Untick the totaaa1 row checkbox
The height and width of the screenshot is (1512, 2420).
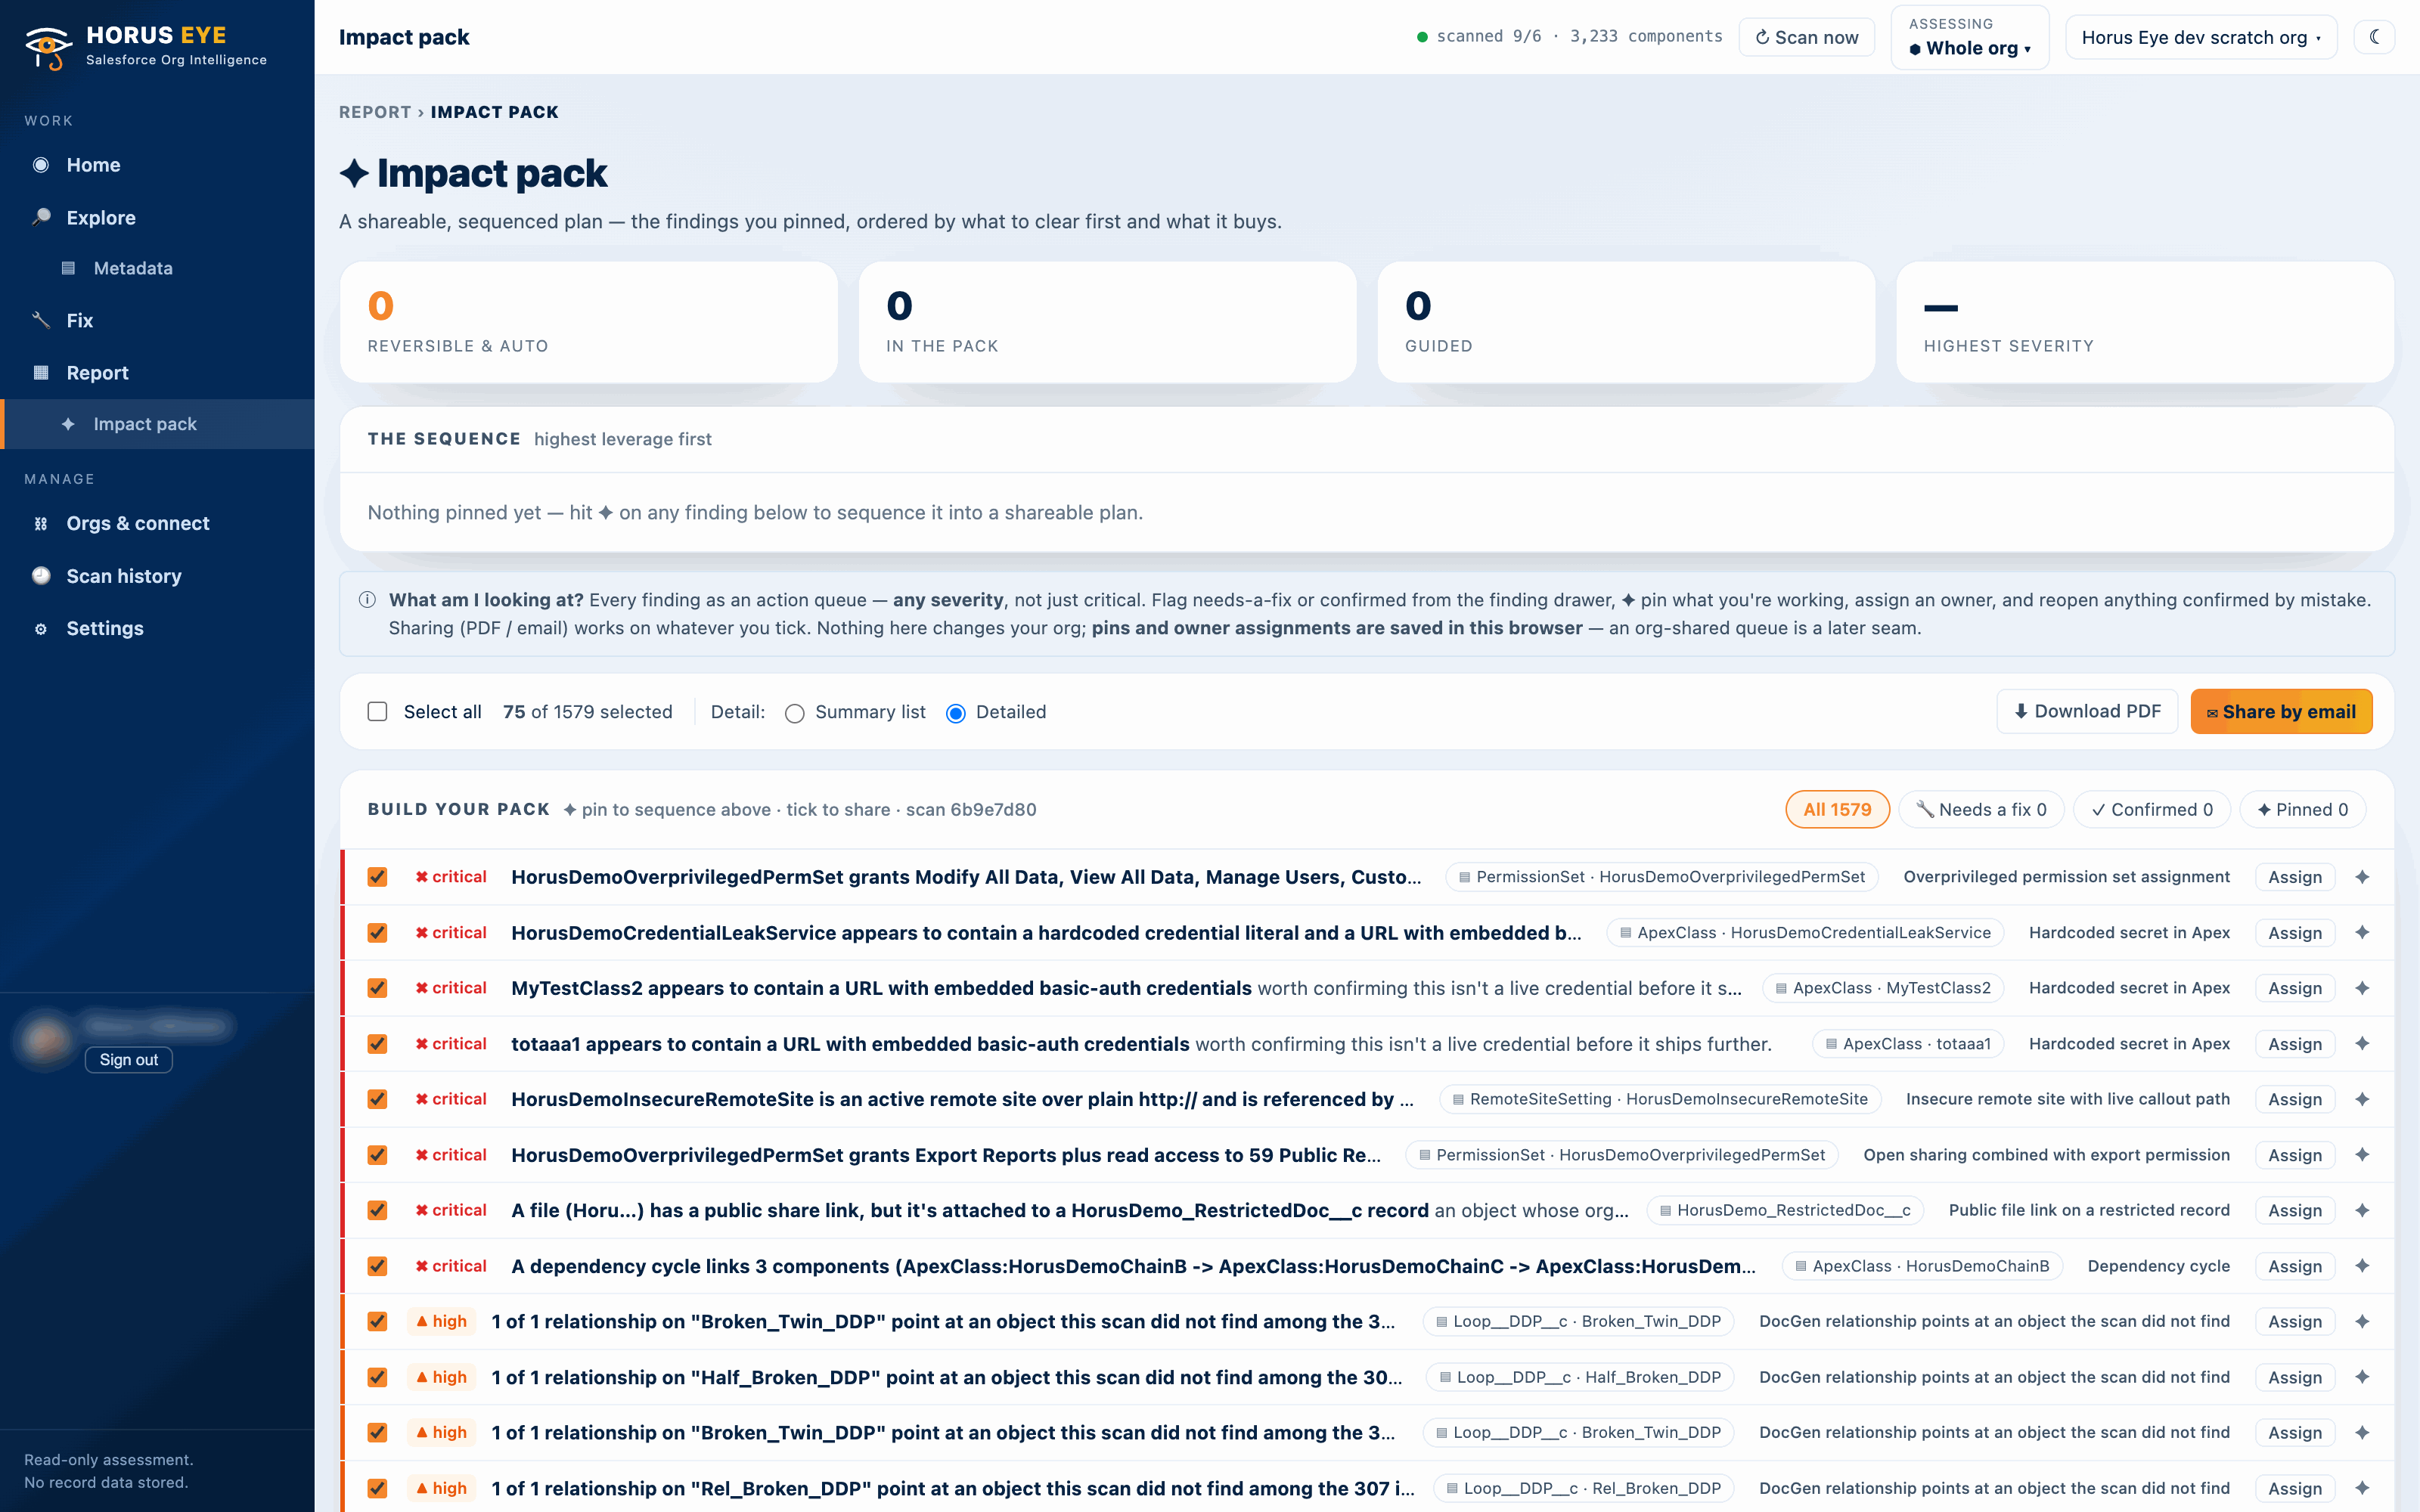pyautogui.click(x=377, y=1044)
